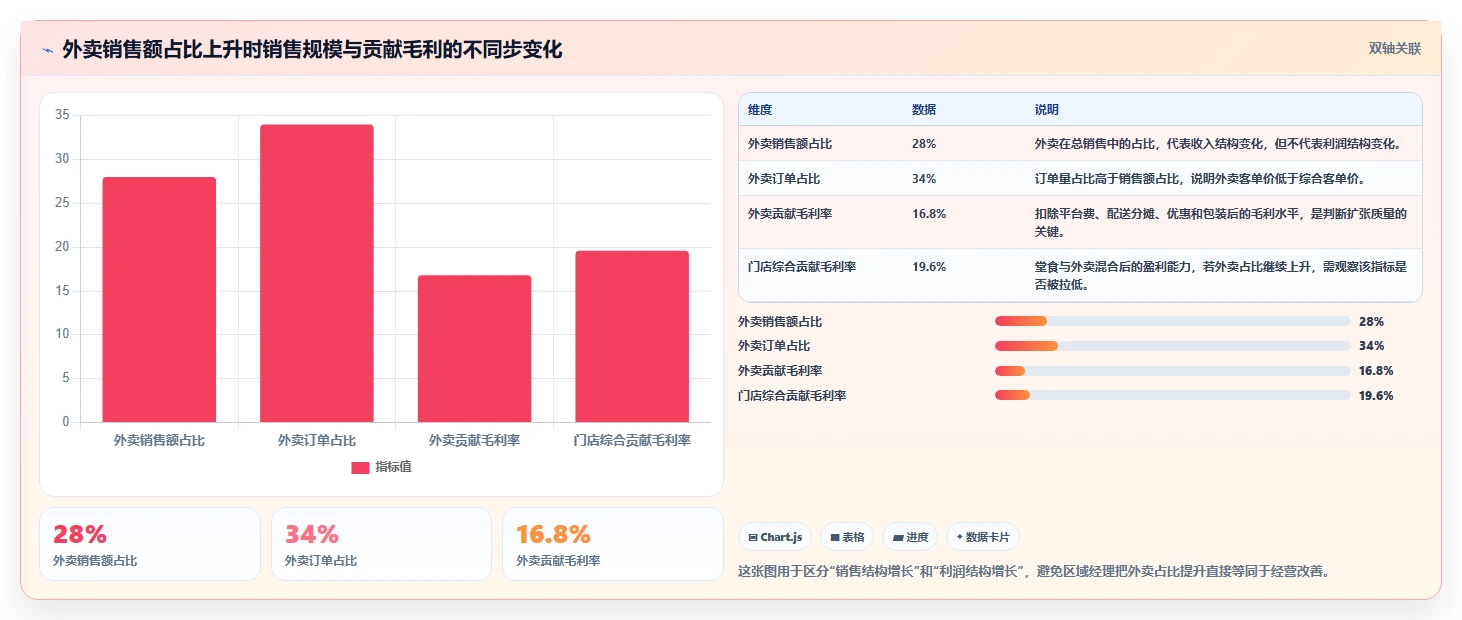
Task: Click the 数据 table column header
Action: [x=924, y=110]
